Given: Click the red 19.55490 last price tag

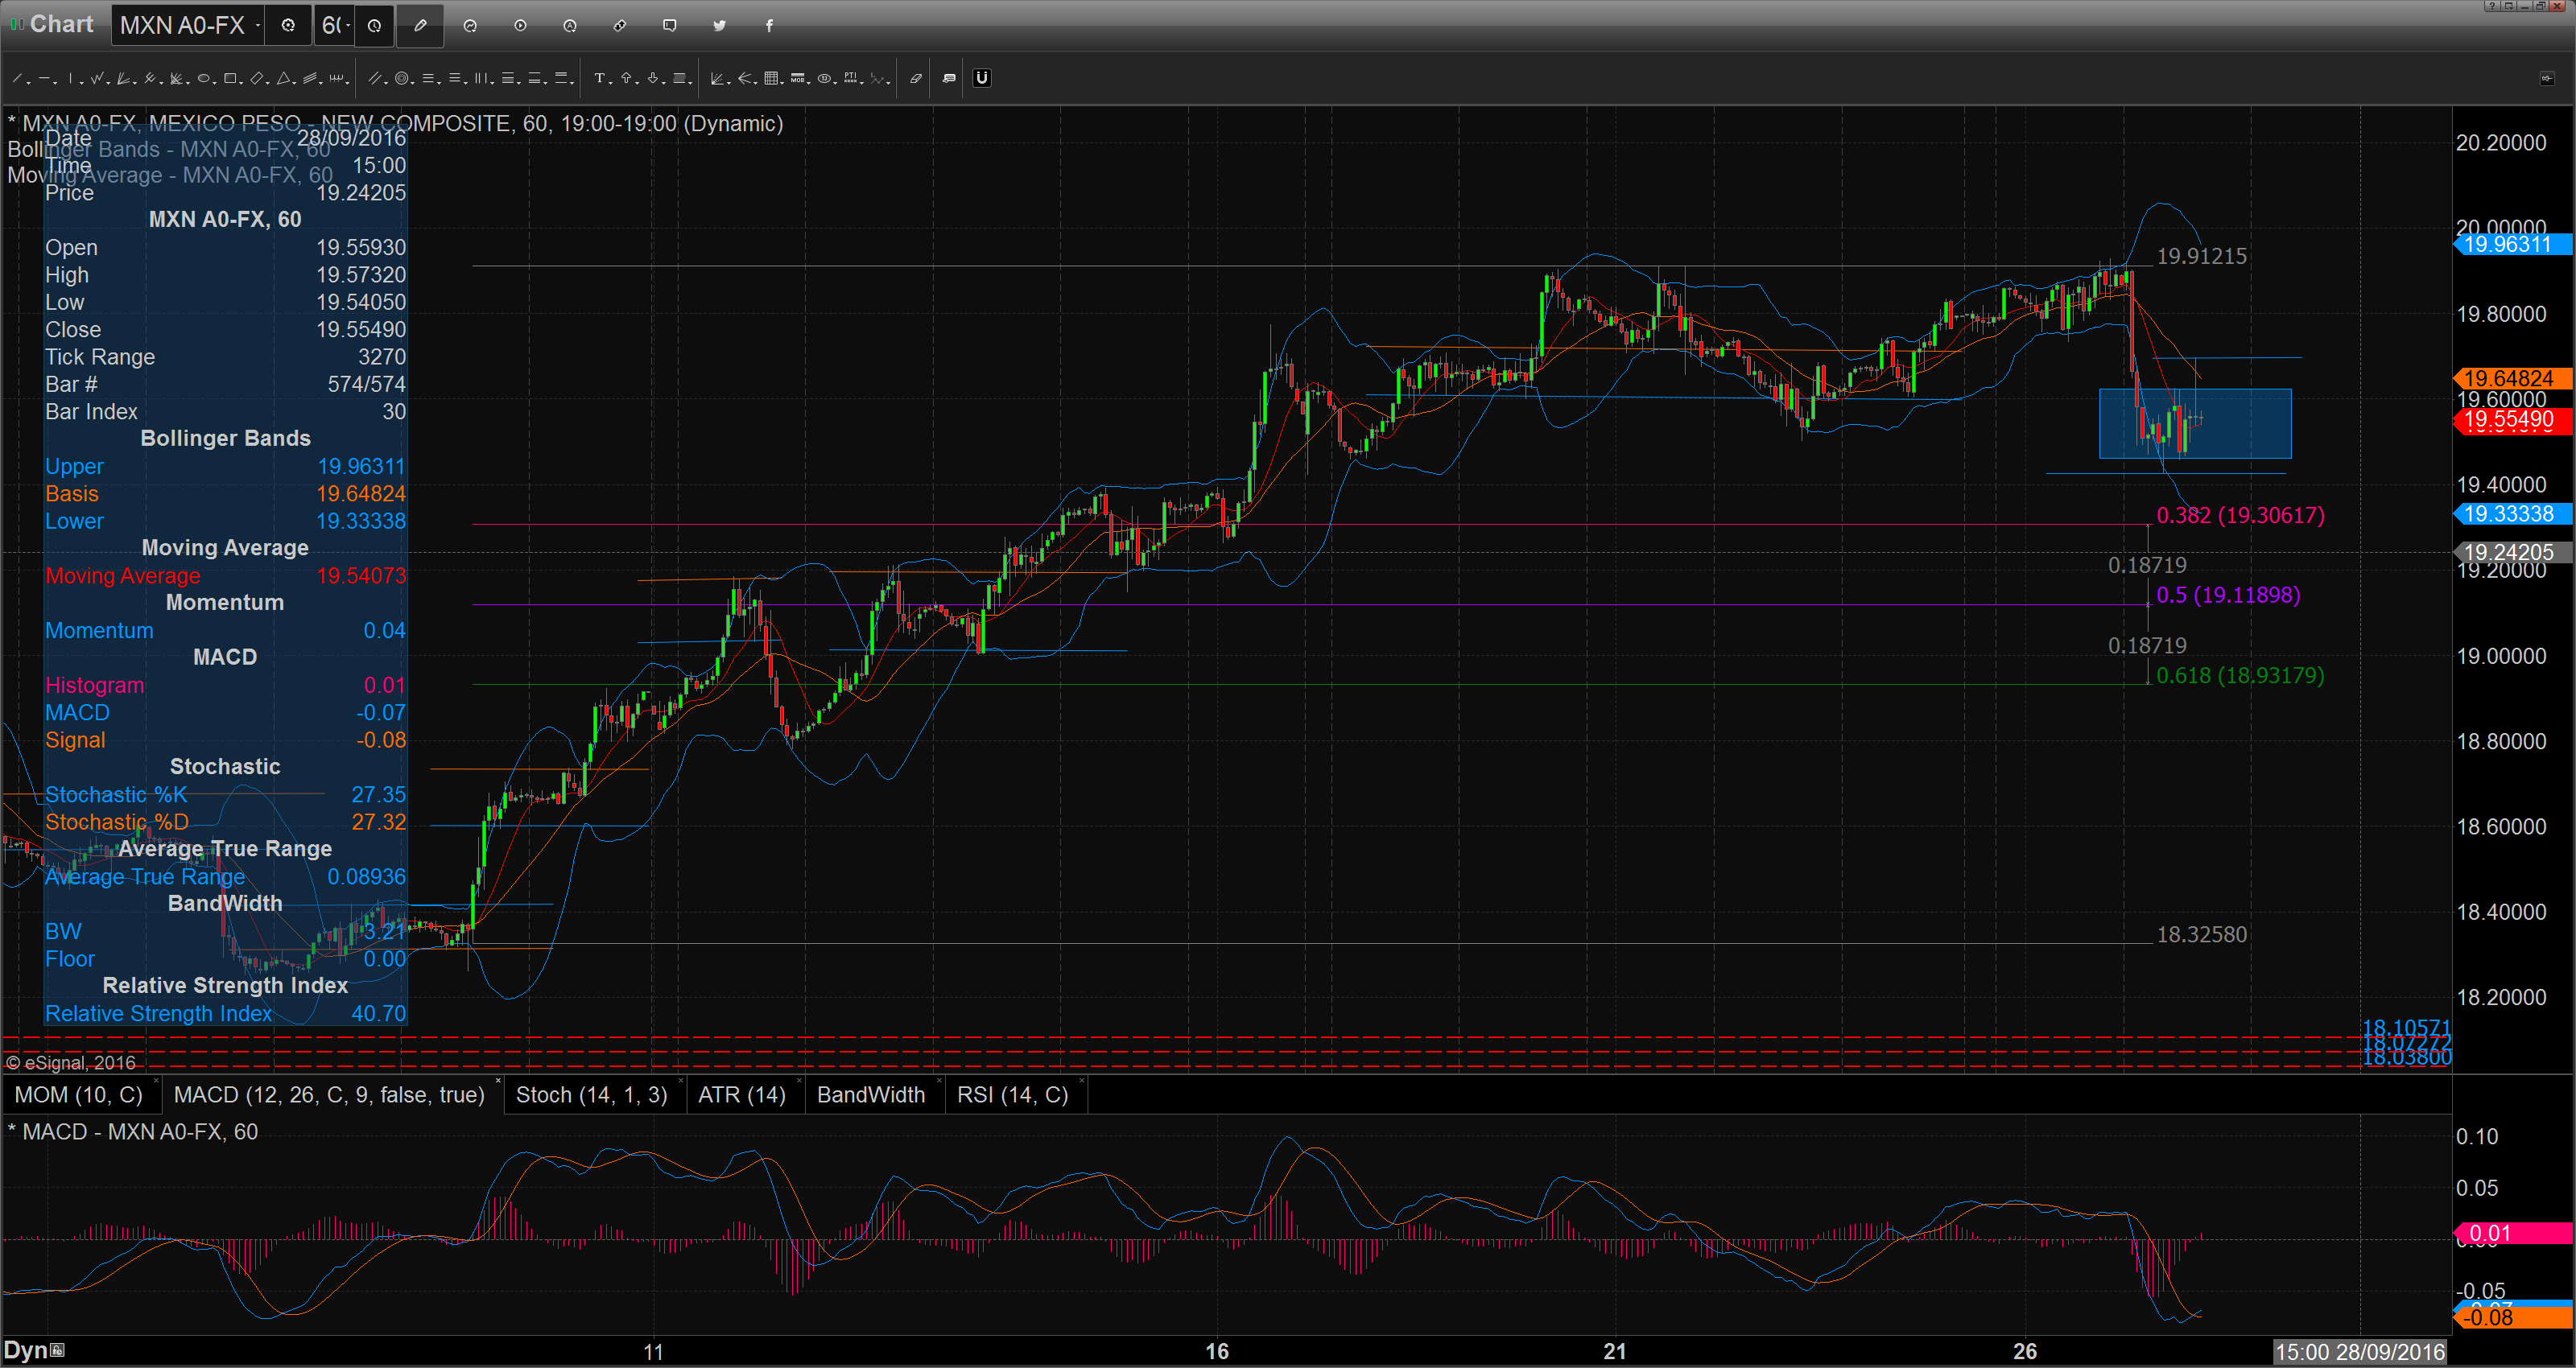Looking at the screenshot, I should click(x=2513, y=420).
